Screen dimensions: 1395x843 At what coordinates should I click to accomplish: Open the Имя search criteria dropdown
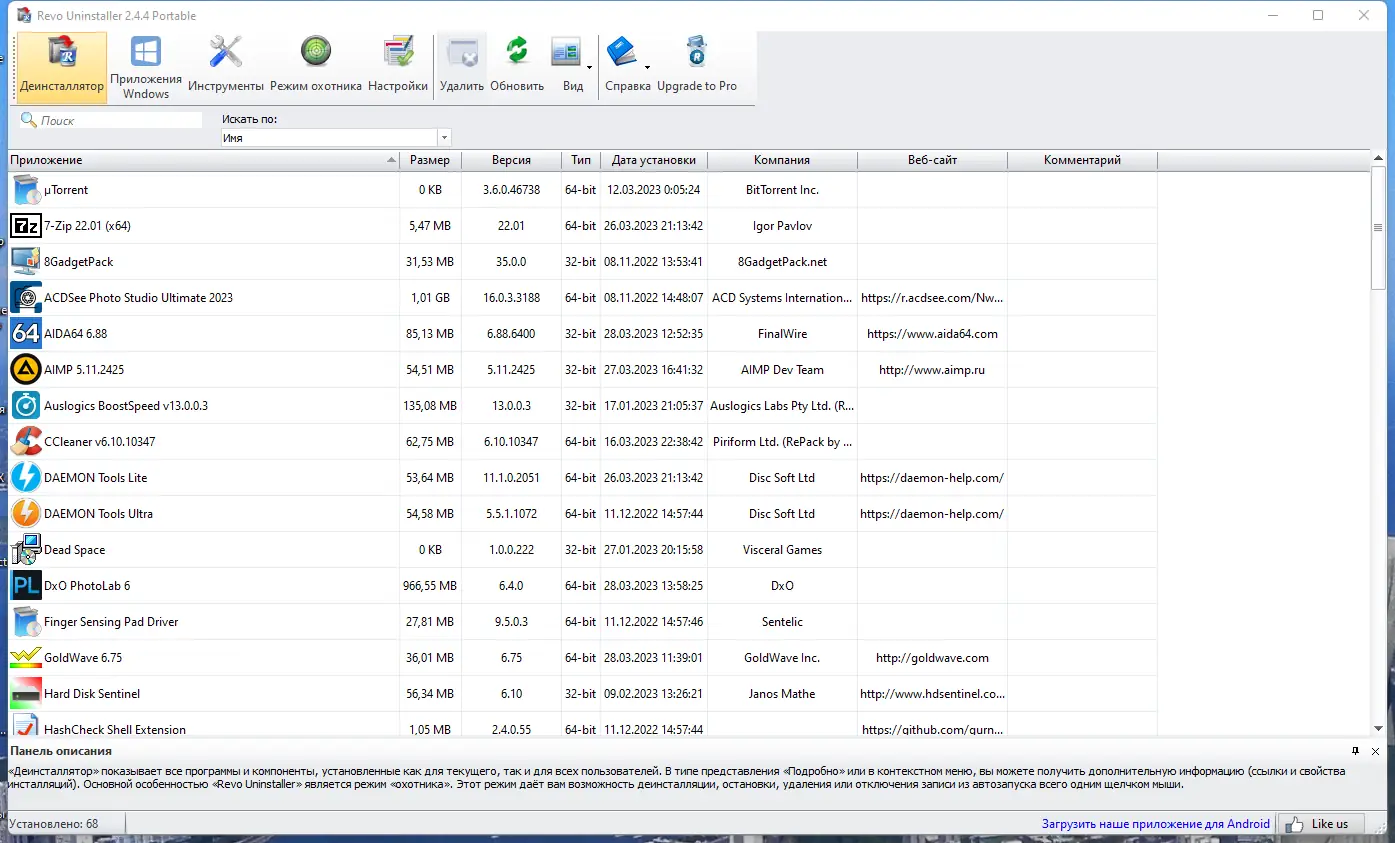coord(443,137)
